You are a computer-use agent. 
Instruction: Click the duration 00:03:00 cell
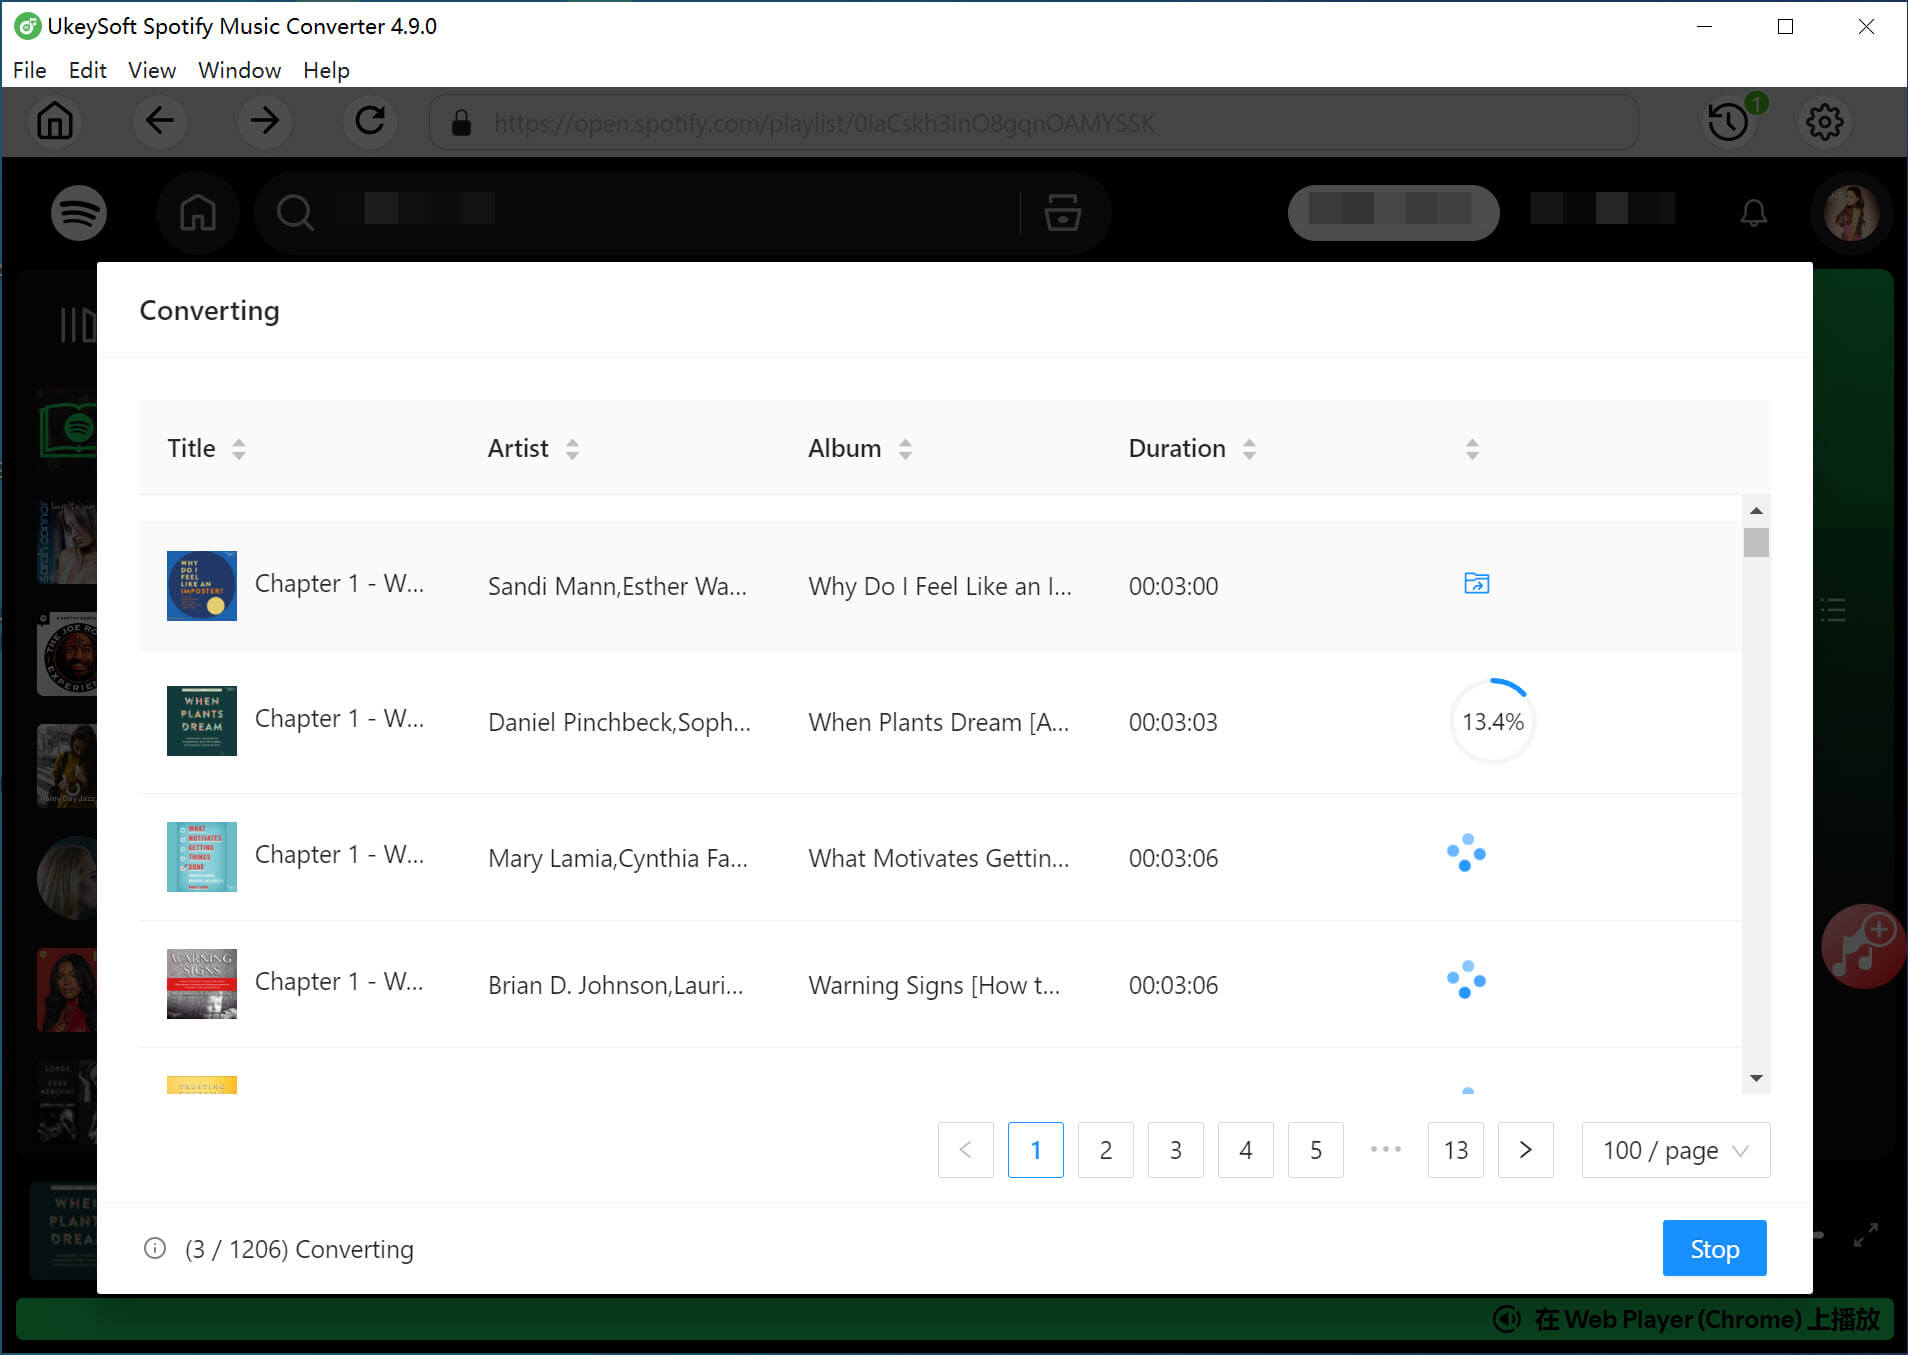[x=1173, y=586]
